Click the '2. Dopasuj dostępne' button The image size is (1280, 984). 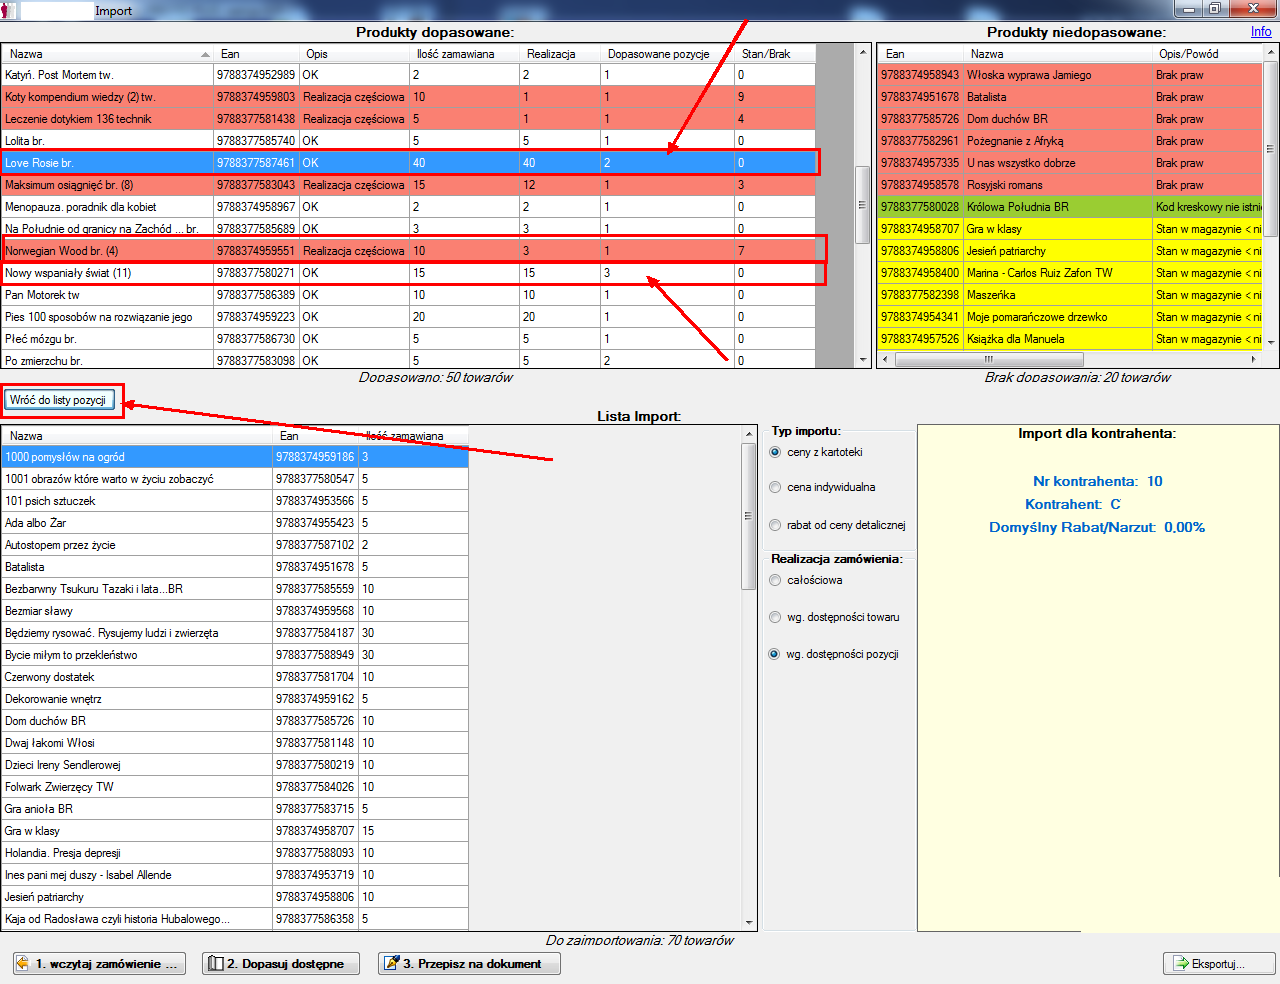click(x=281, y=963)
